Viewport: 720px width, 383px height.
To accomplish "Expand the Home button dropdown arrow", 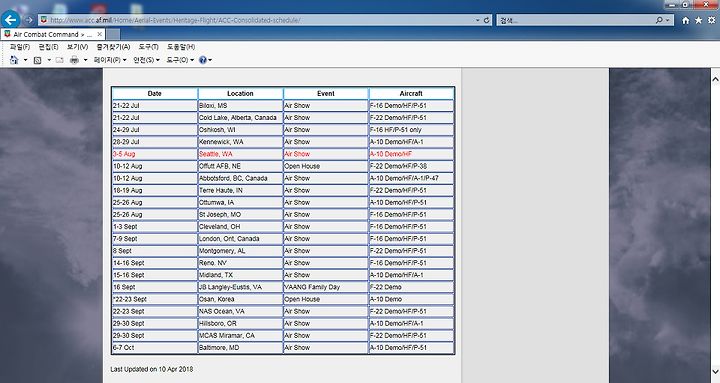I will (x=25, y=60).
